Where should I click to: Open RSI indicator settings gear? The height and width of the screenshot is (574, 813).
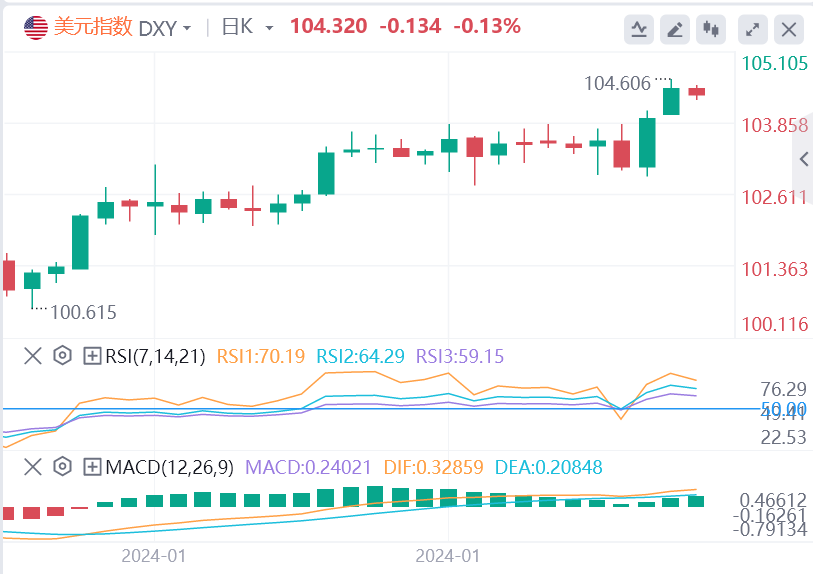[63, 355]
